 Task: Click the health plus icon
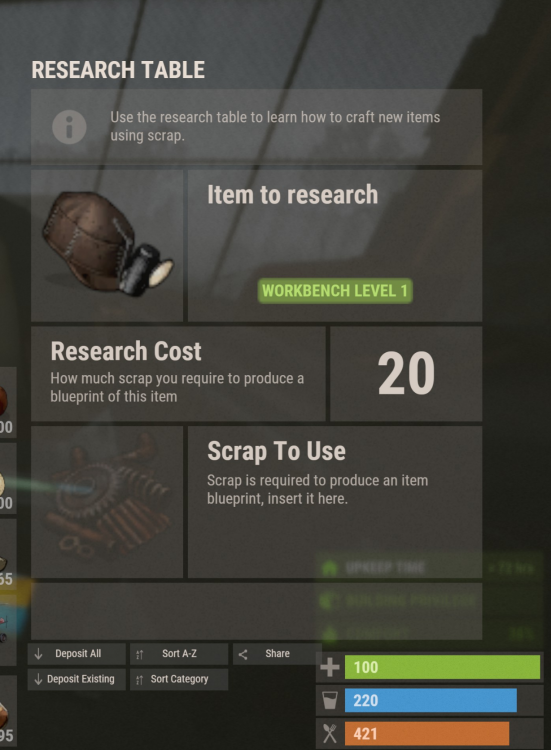[330, 667]
